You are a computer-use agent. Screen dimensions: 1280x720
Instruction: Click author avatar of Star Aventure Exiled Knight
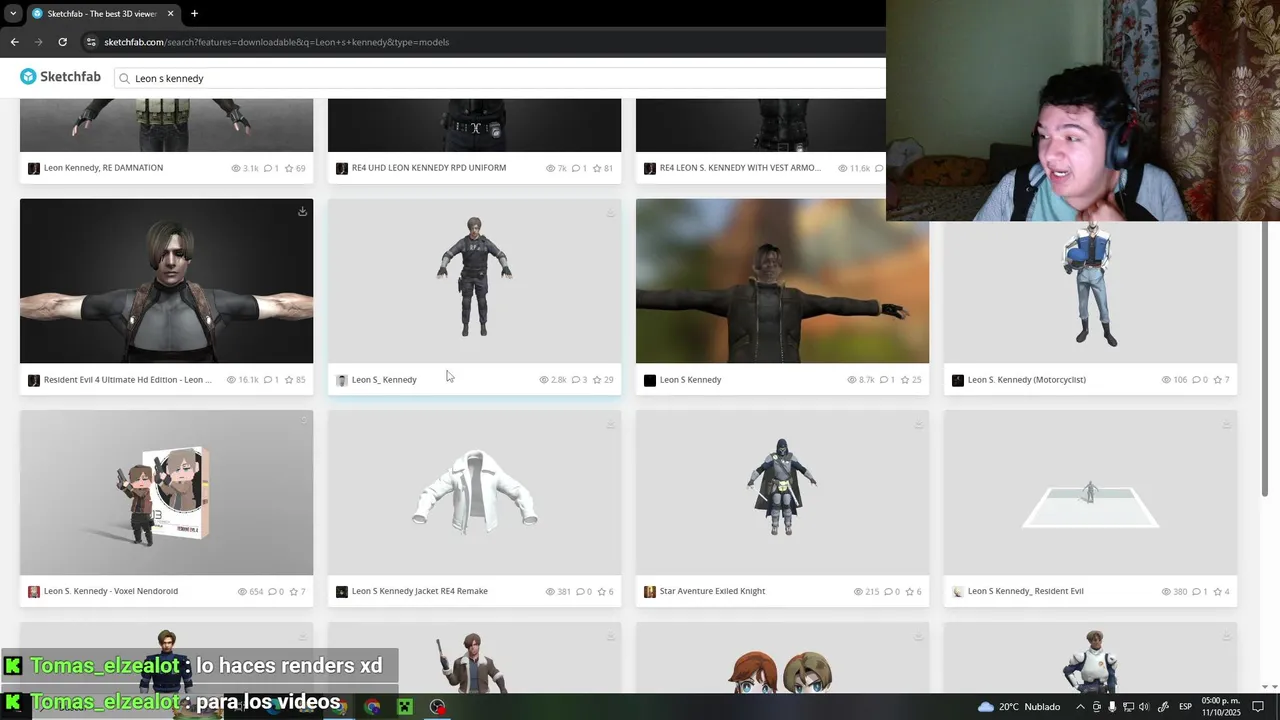[650, 591]
